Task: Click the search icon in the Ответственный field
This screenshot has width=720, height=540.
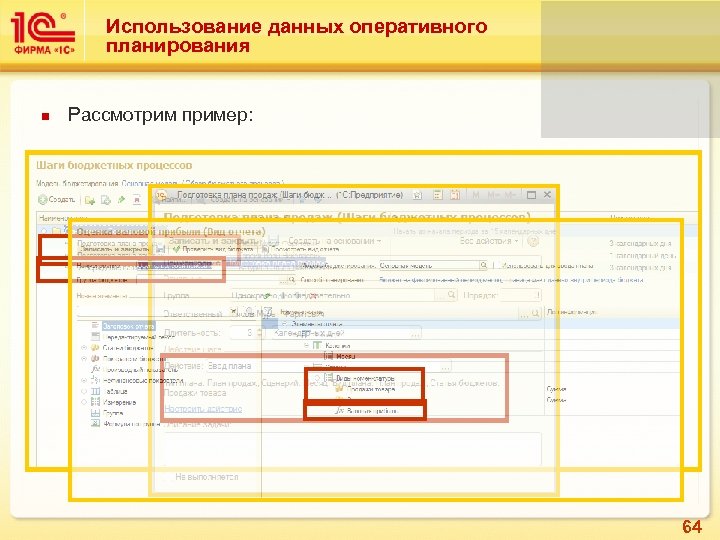Action: click(x=535, y=313)
